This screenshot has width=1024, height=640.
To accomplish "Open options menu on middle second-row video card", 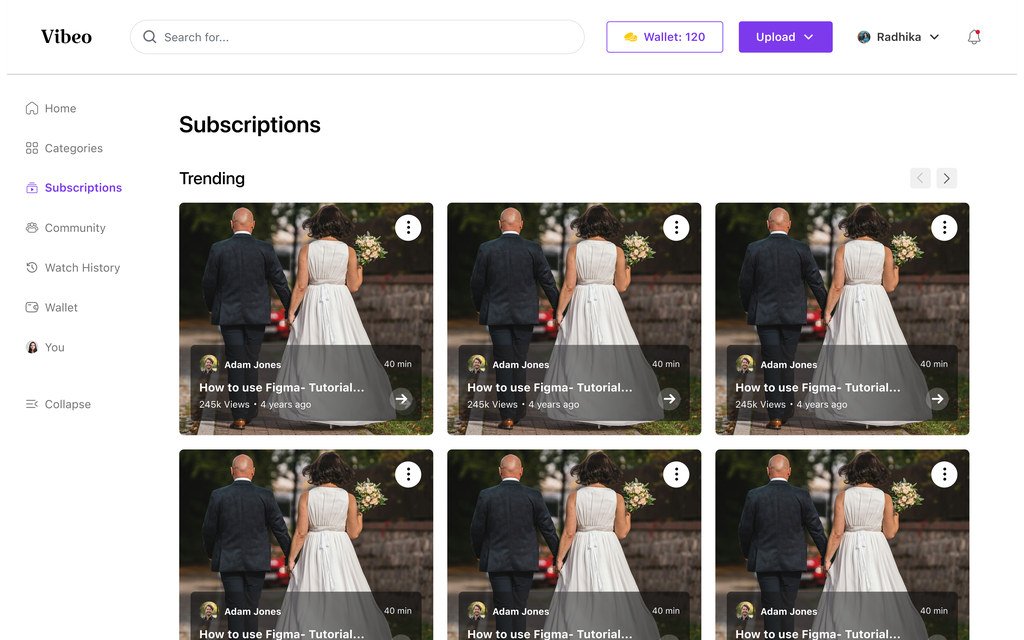I will 676,475.
